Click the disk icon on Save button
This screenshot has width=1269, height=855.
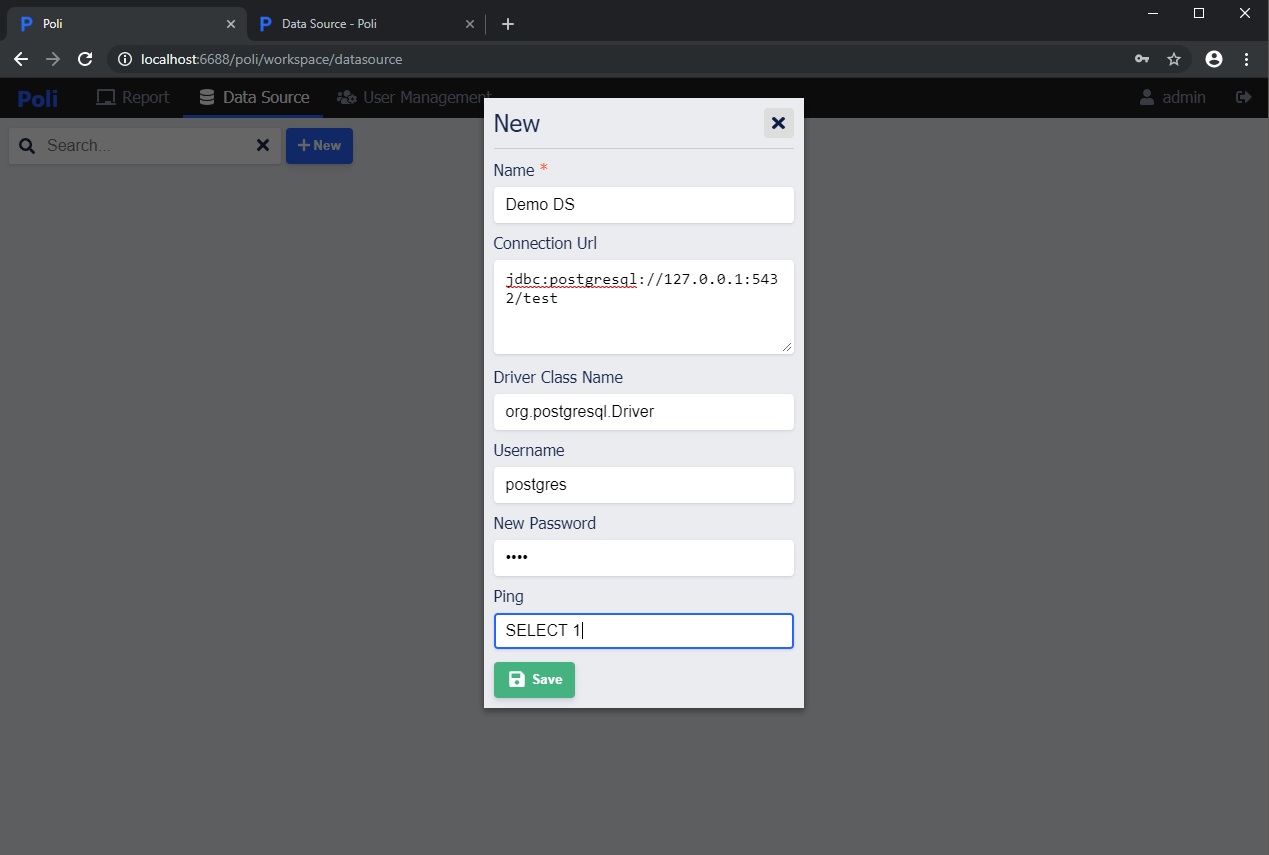[x=517, y=680]
